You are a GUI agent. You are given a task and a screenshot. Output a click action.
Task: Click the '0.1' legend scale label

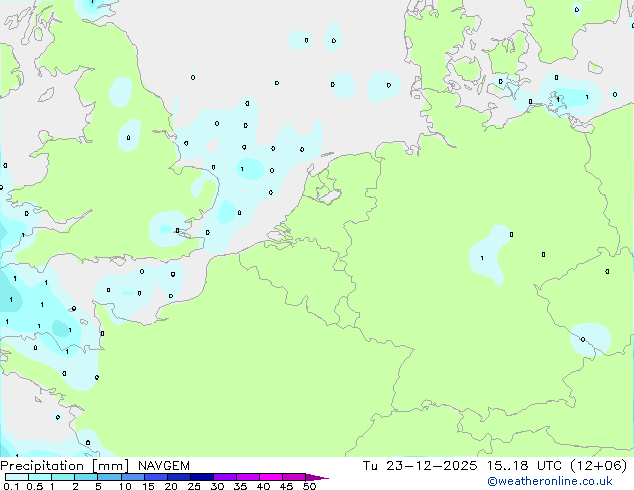[11, 486]
